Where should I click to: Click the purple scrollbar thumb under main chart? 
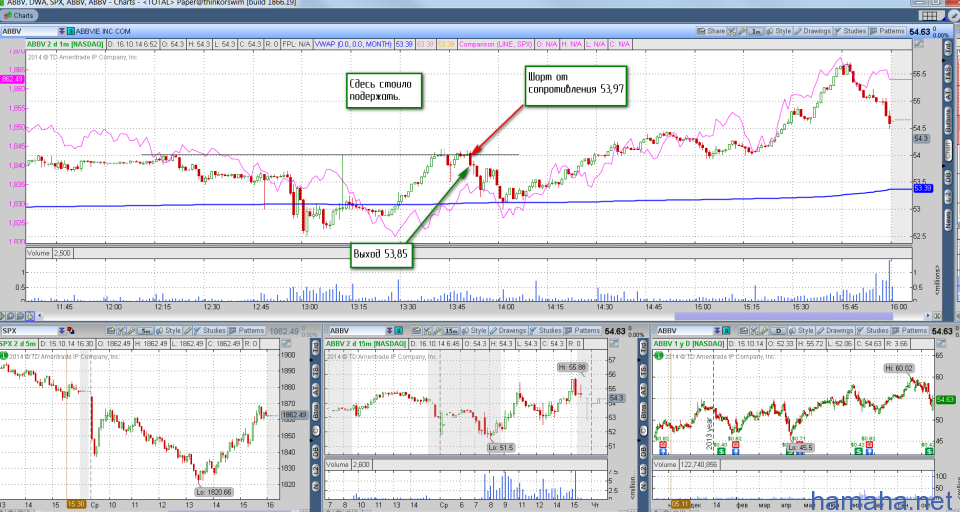coord(784,316)
